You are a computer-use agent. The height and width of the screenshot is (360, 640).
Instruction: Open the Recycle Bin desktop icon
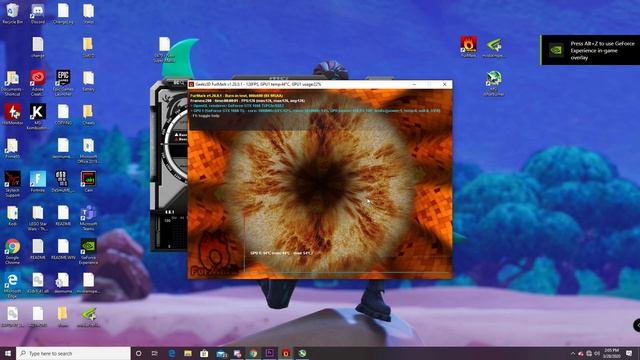[x=12, y=13]
